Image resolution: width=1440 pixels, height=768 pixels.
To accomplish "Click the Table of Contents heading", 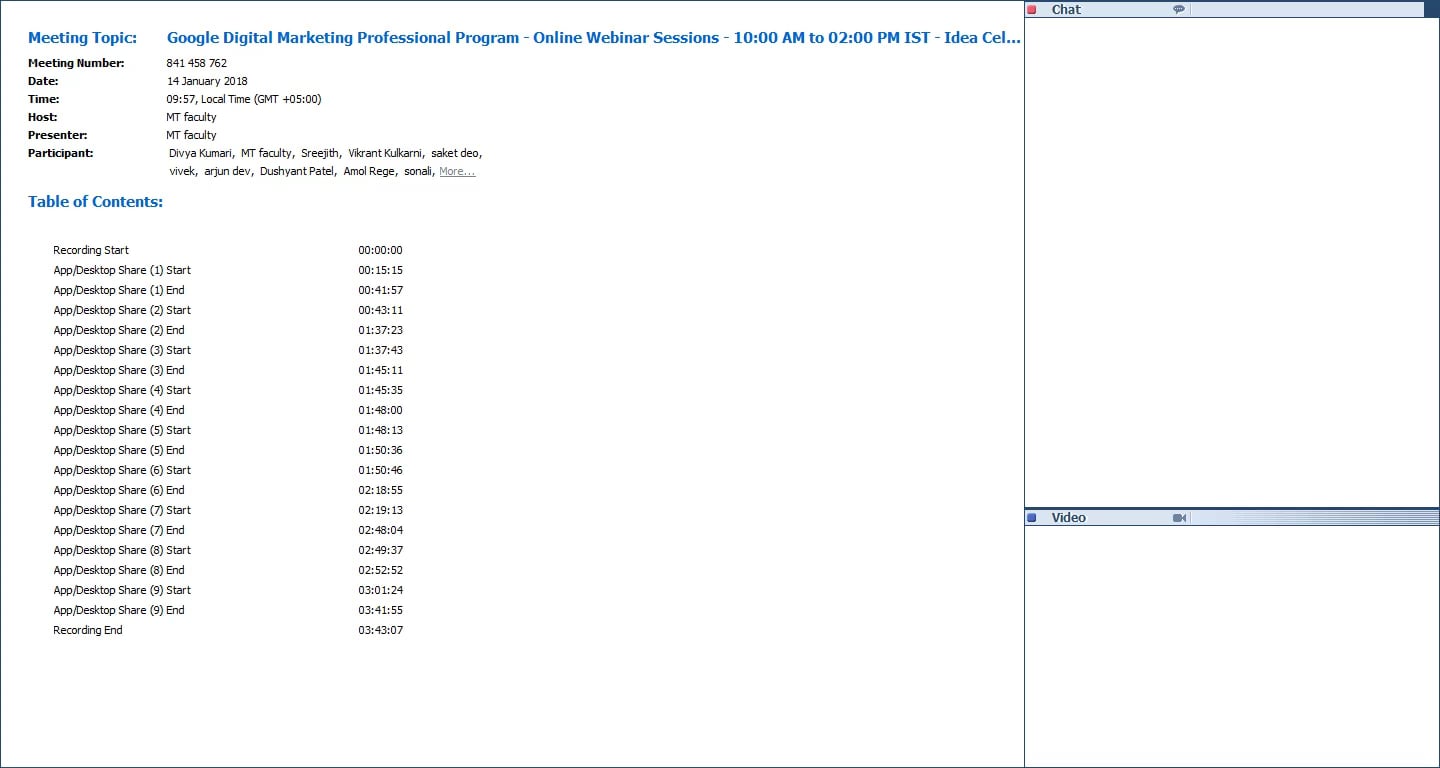I will [95, 202].
